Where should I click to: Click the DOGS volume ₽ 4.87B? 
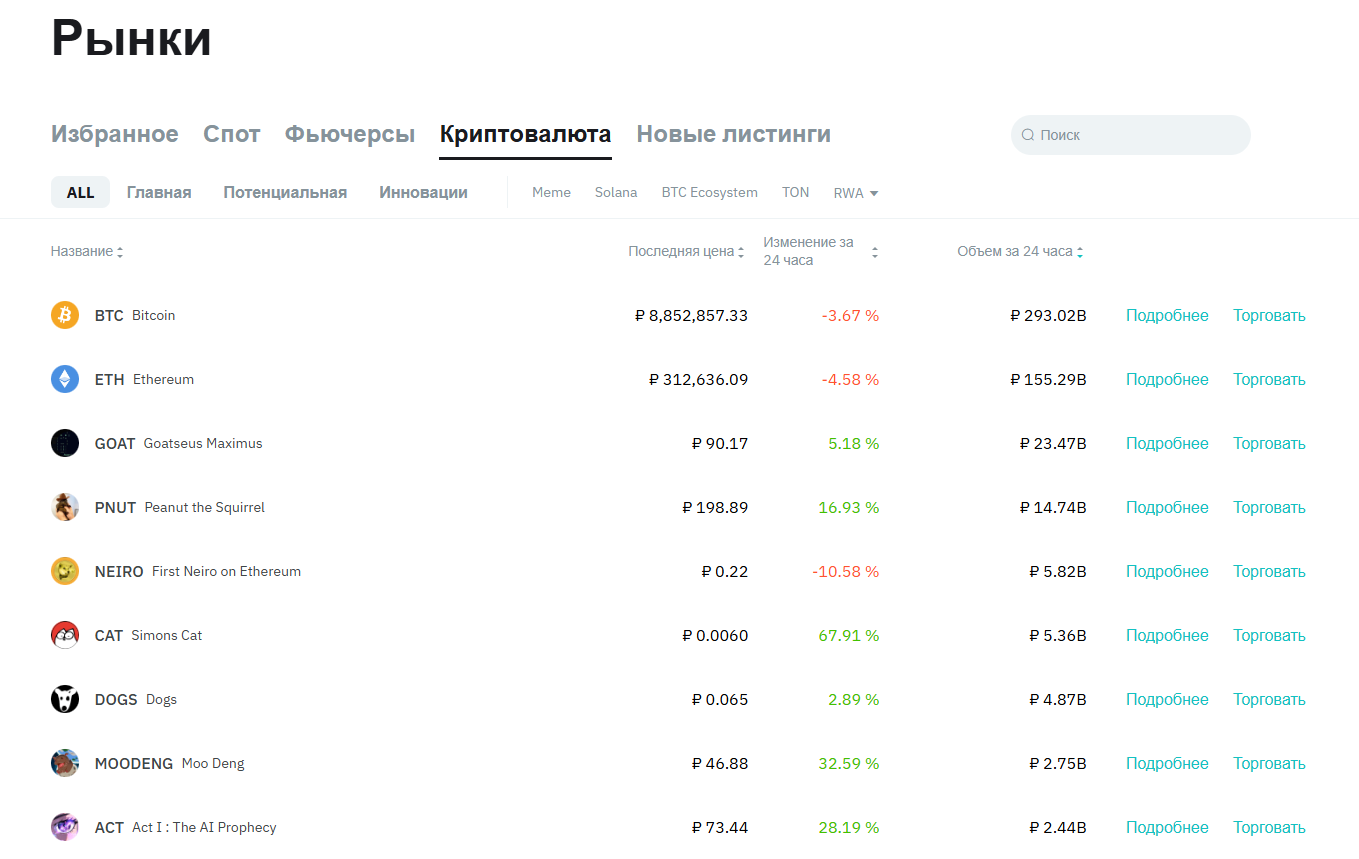click(x=1058, y=699)
